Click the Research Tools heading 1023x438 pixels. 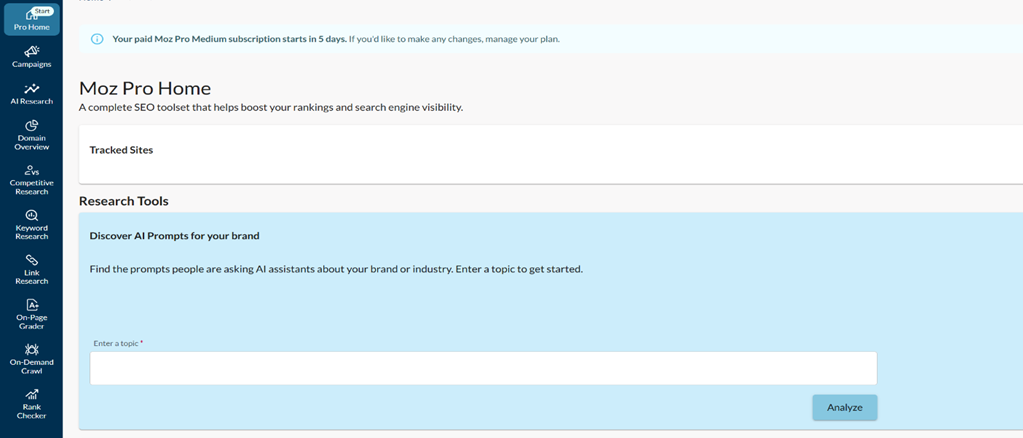(124, 201)
